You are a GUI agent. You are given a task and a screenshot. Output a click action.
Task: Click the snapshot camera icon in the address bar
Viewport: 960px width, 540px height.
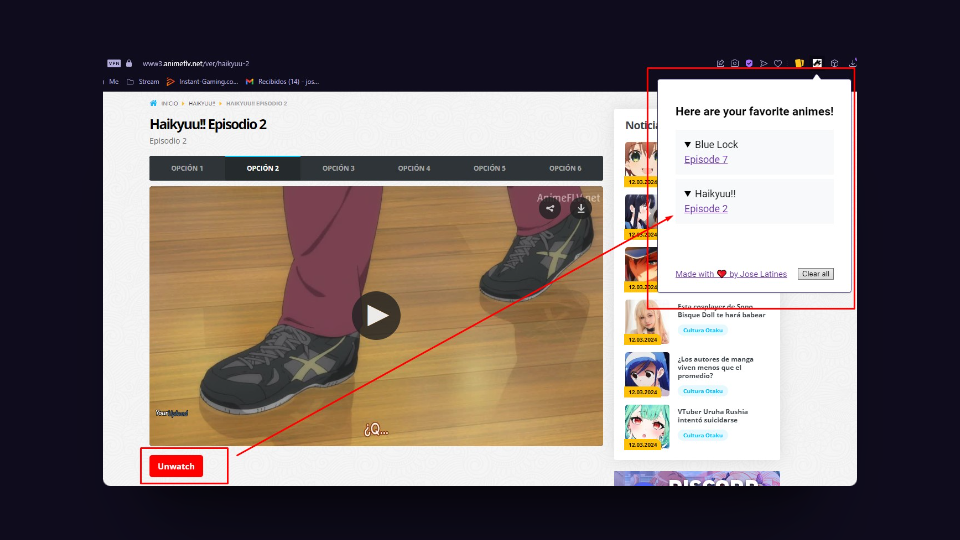click(735, 63)
